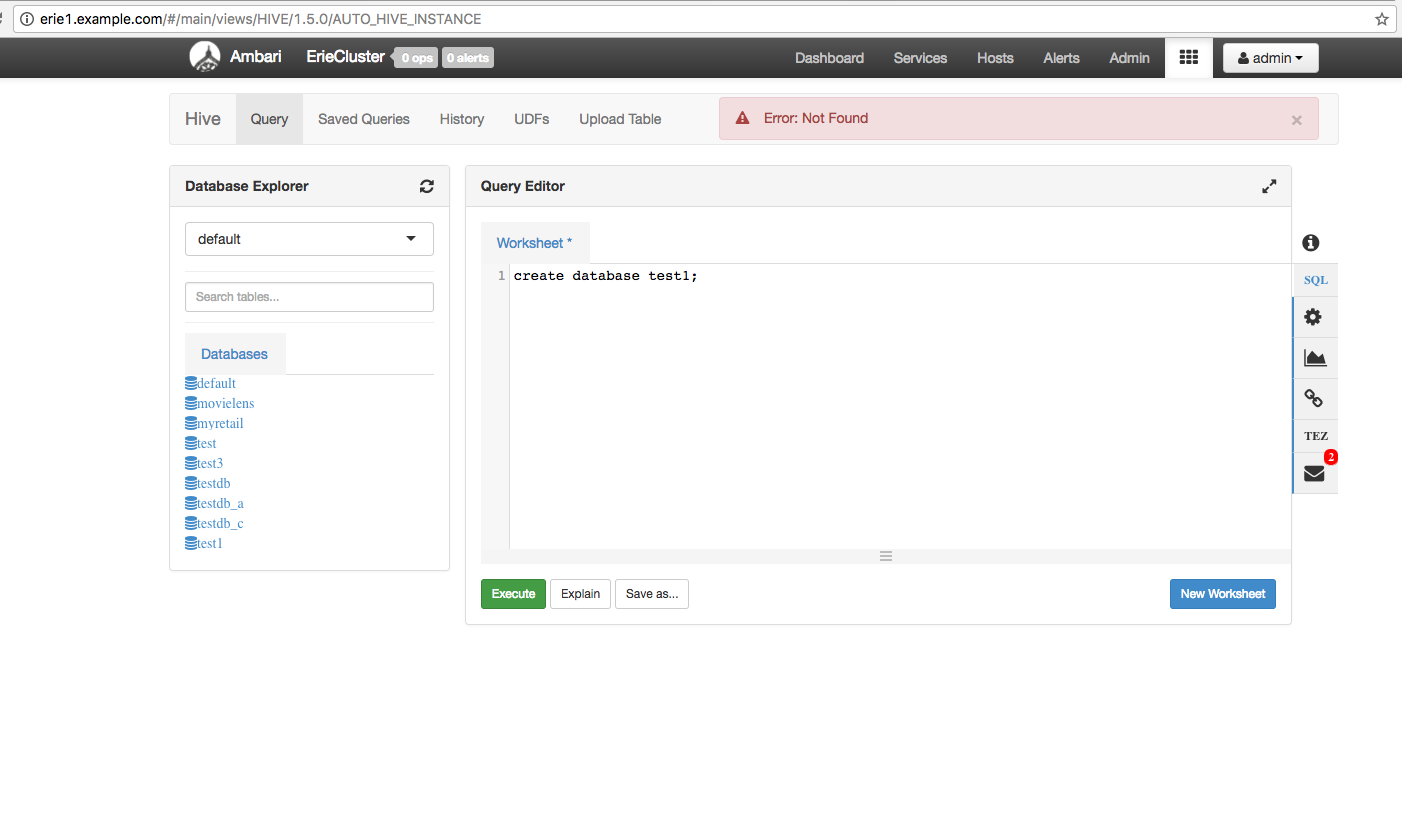
Task: Click the Explain button
Action: (580, 594)
